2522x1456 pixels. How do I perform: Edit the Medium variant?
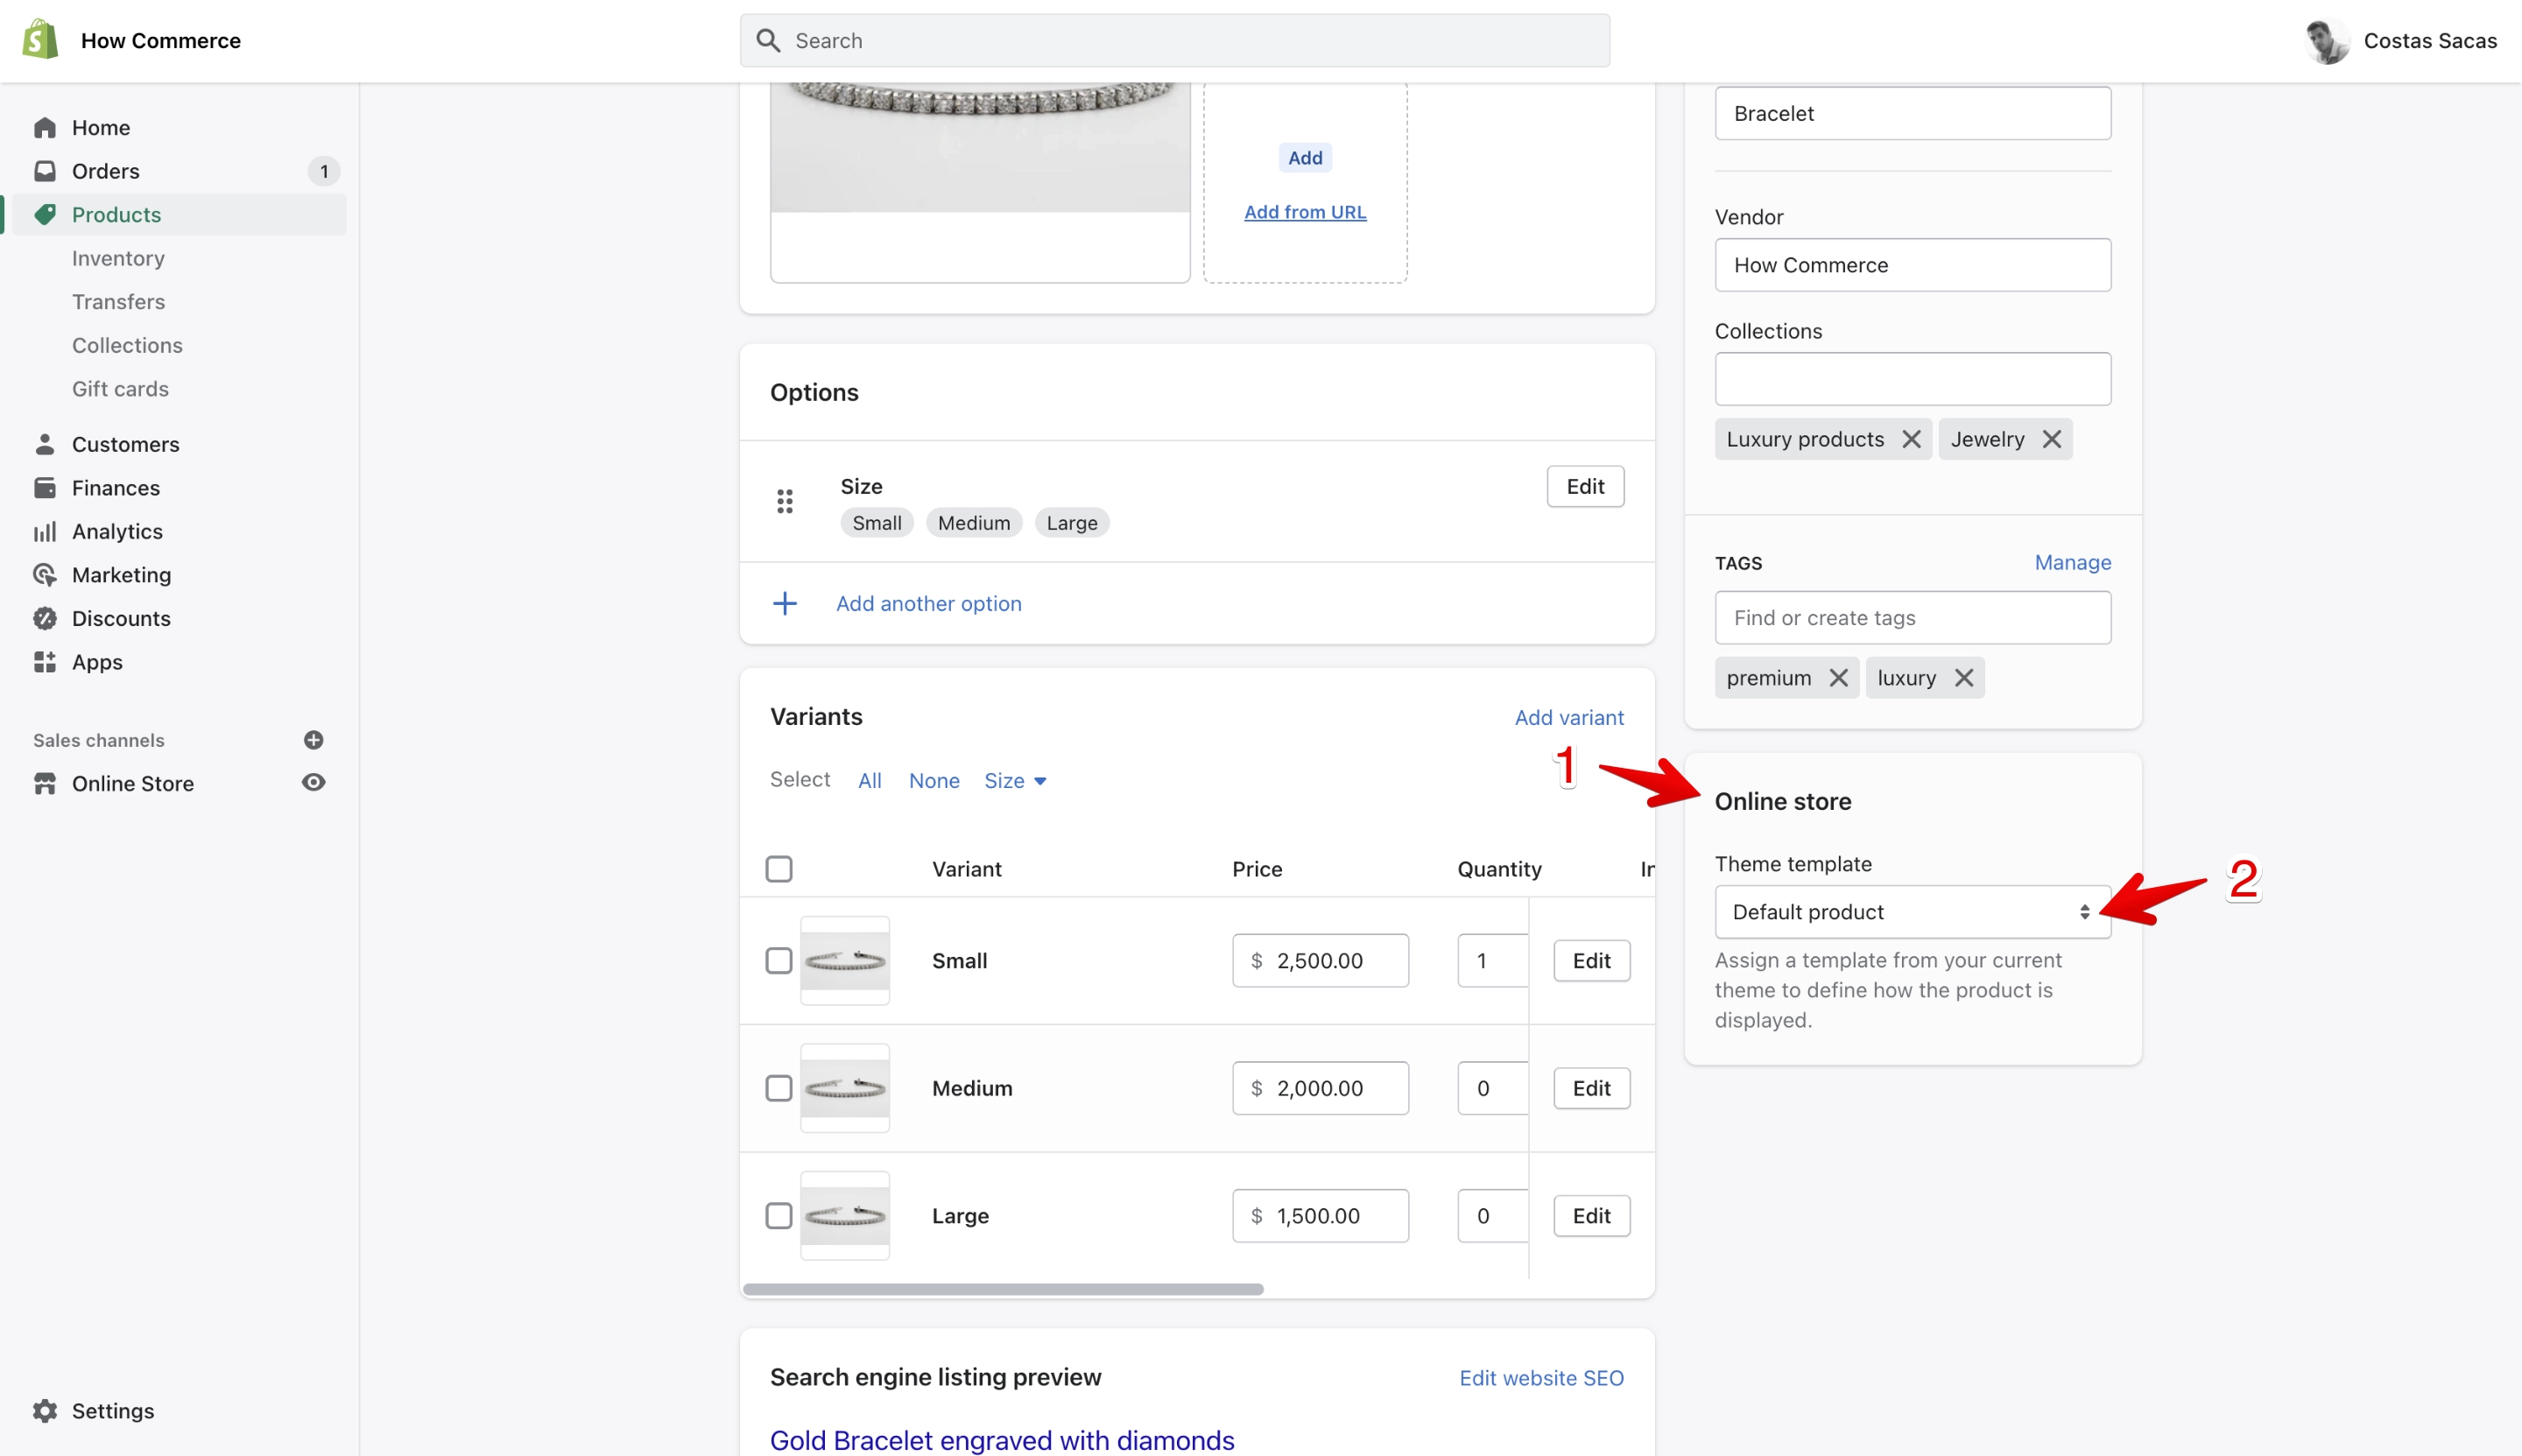pos(1591,1088)
